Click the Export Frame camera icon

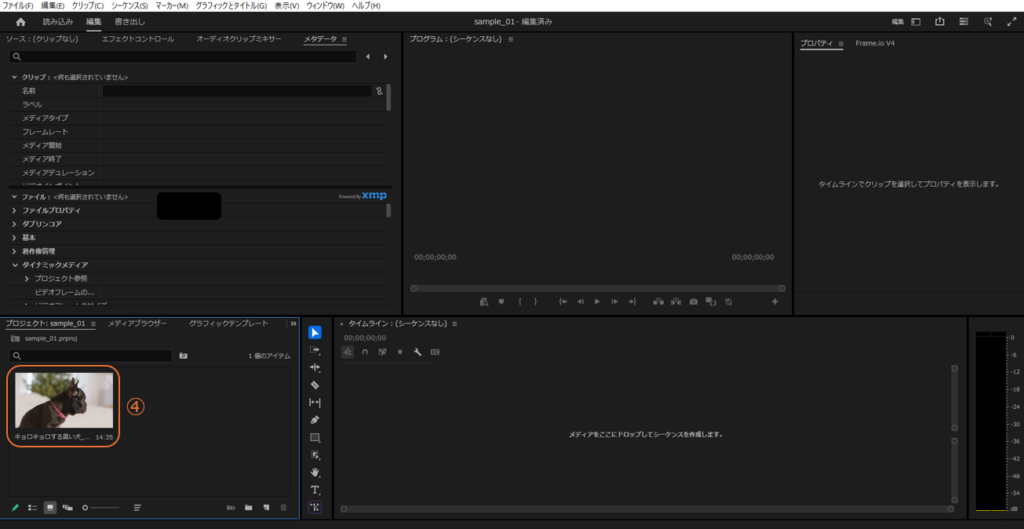(x=692, y=301)
